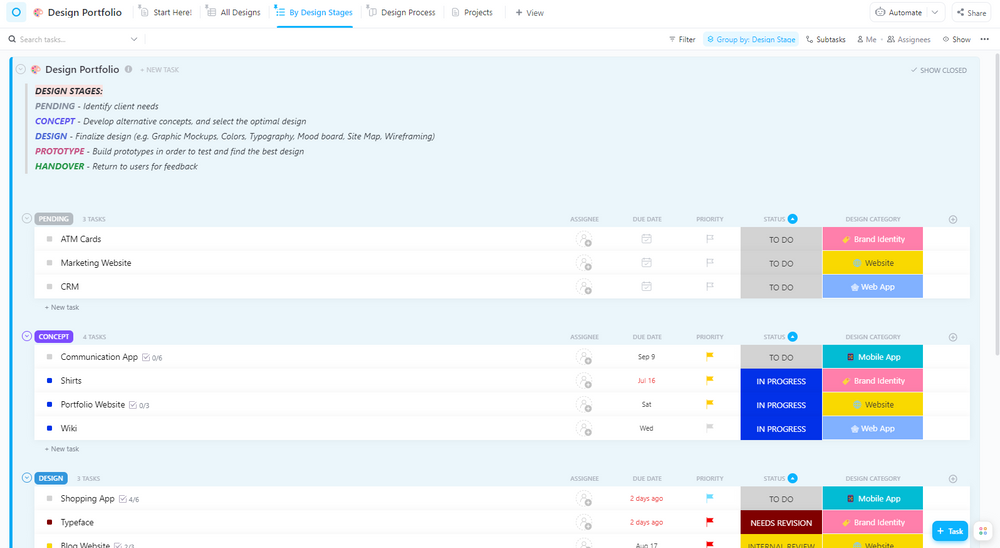1000x548 pixels.
Task: Switch to the All Designs tab
Action: click(x=232, y=13)
